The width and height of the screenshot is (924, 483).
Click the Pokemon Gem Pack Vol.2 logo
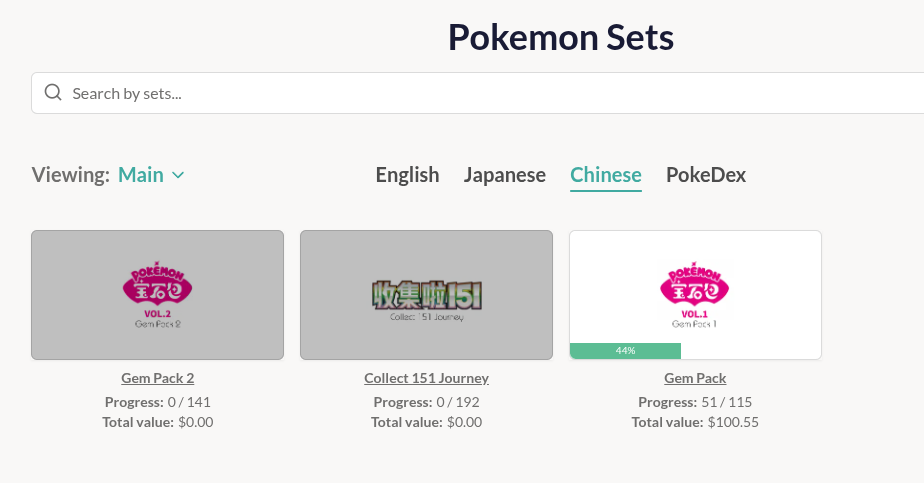tap(157, 294)
